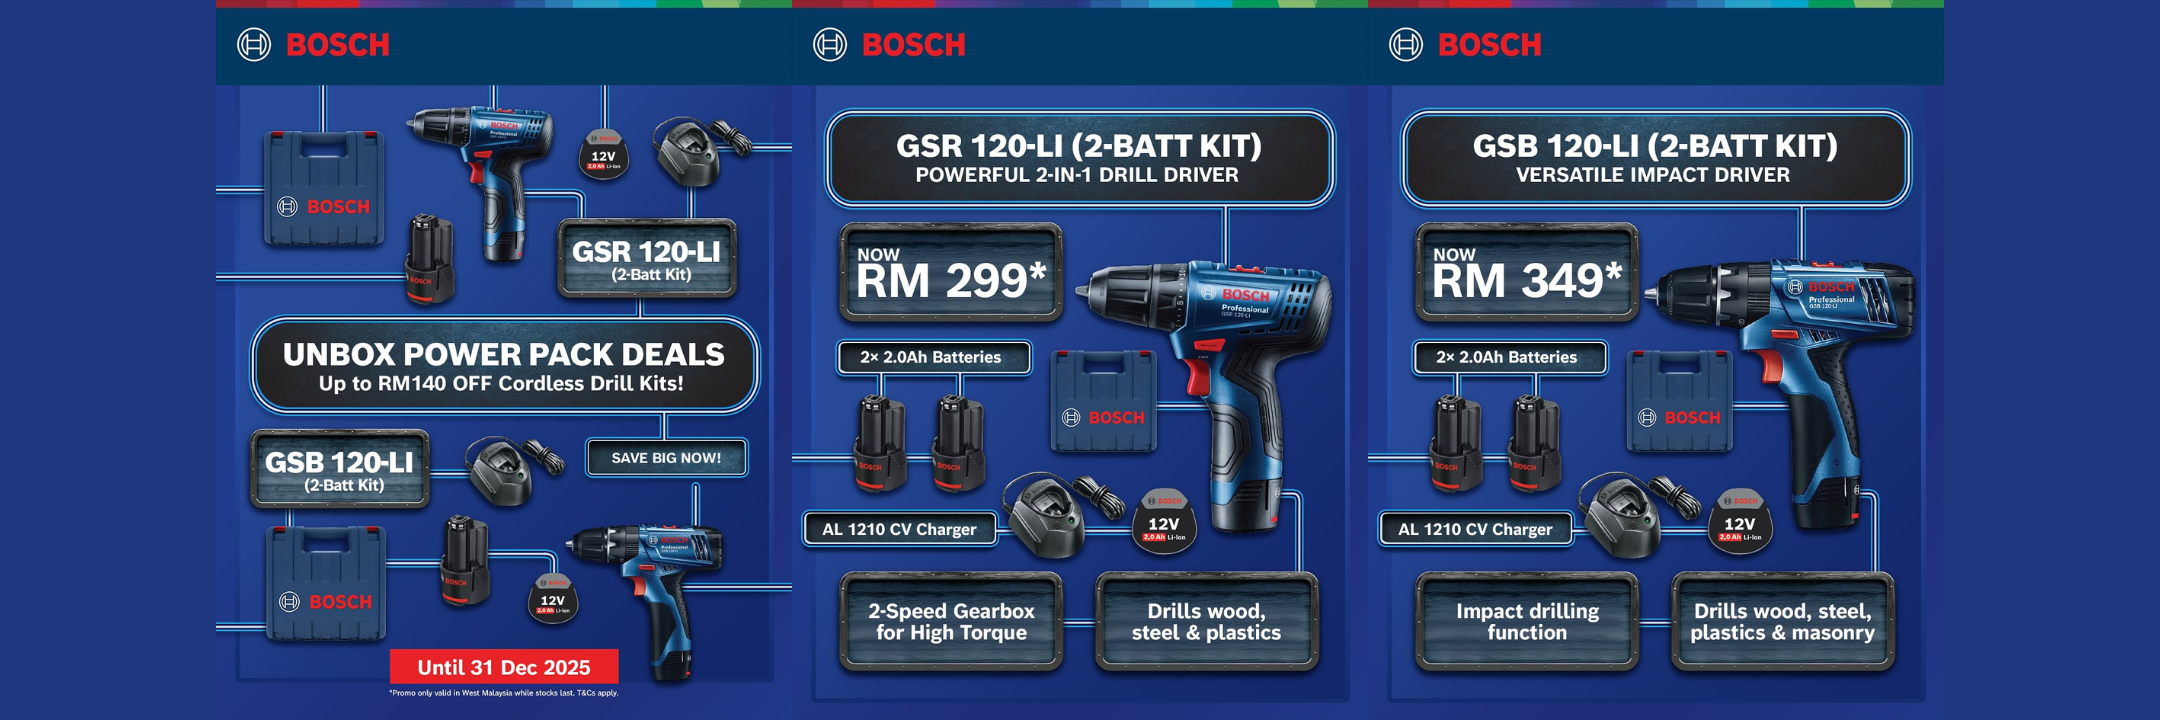Click the 12V battery badge in the GSR kit panel
The image size is (2160, 720).
point(1163,522)
